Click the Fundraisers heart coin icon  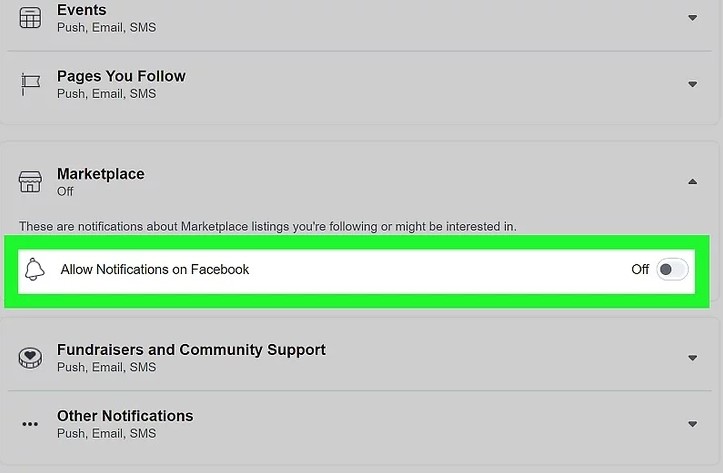tap(30, 357)
